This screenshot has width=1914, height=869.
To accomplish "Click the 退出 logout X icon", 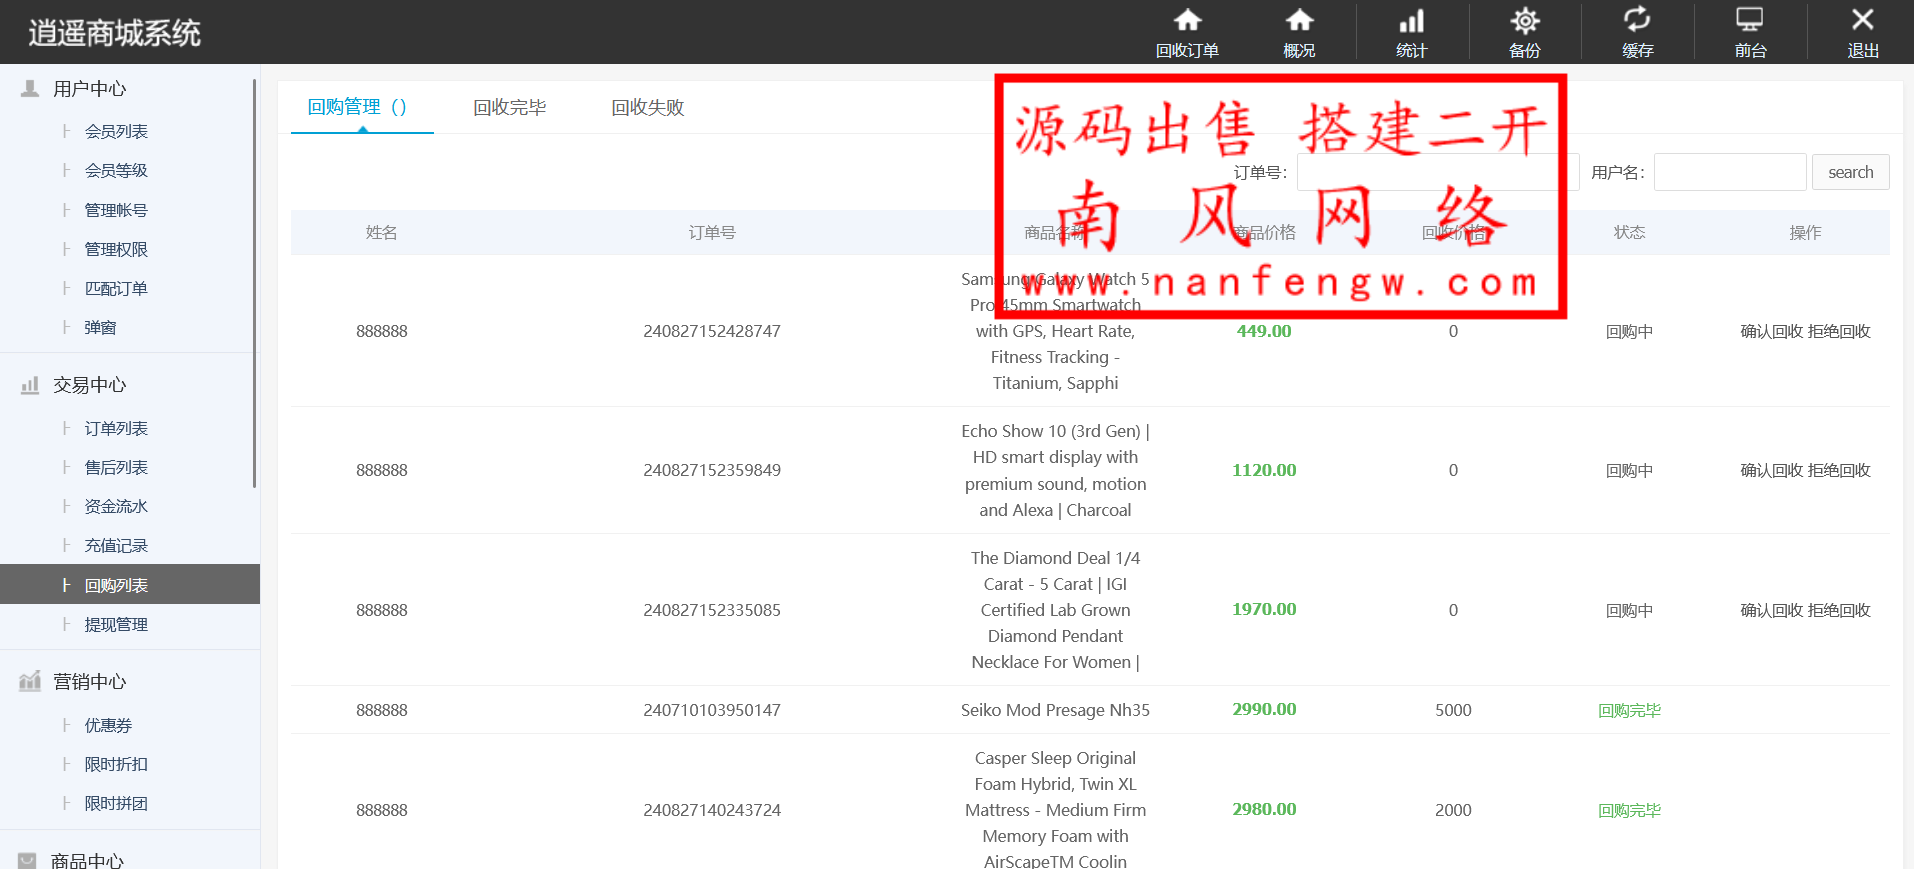I will point(1862,21).
